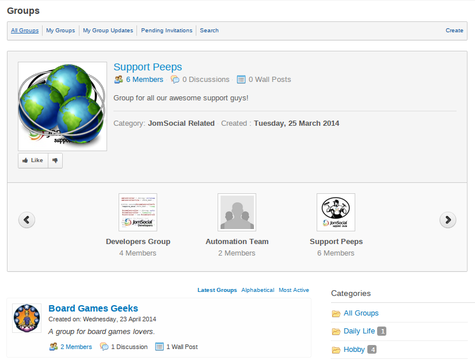Sort groups by Most Active
The height and width of the screenshot is (360, 475).
click(x=294, y=290)
